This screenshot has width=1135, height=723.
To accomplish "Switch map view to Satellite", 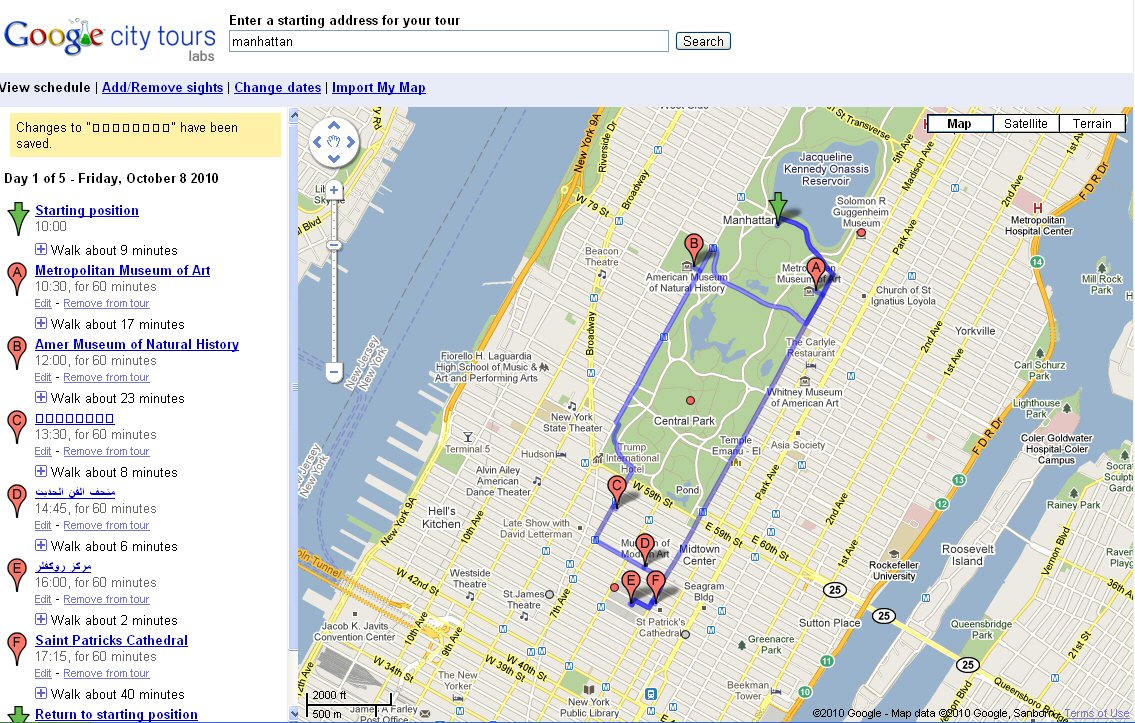I will [1025, 123].
